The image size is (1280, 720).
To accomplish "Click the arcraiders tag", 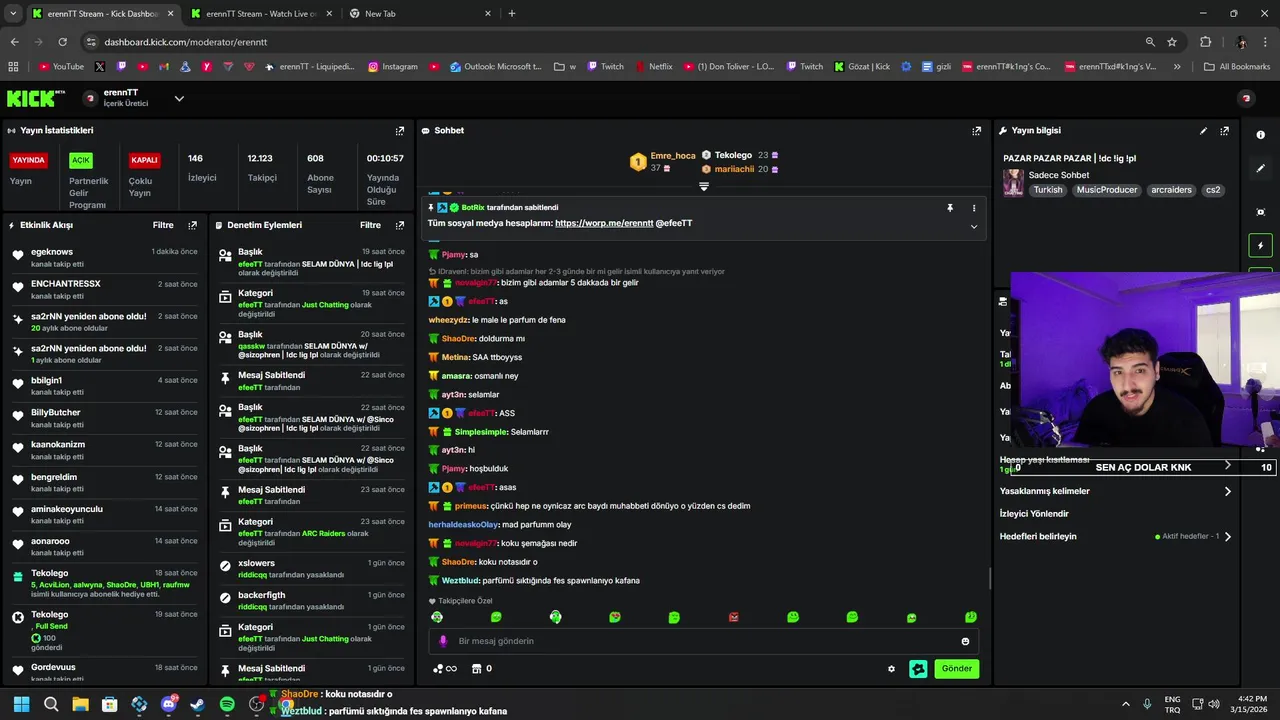I will point(1170,190).
